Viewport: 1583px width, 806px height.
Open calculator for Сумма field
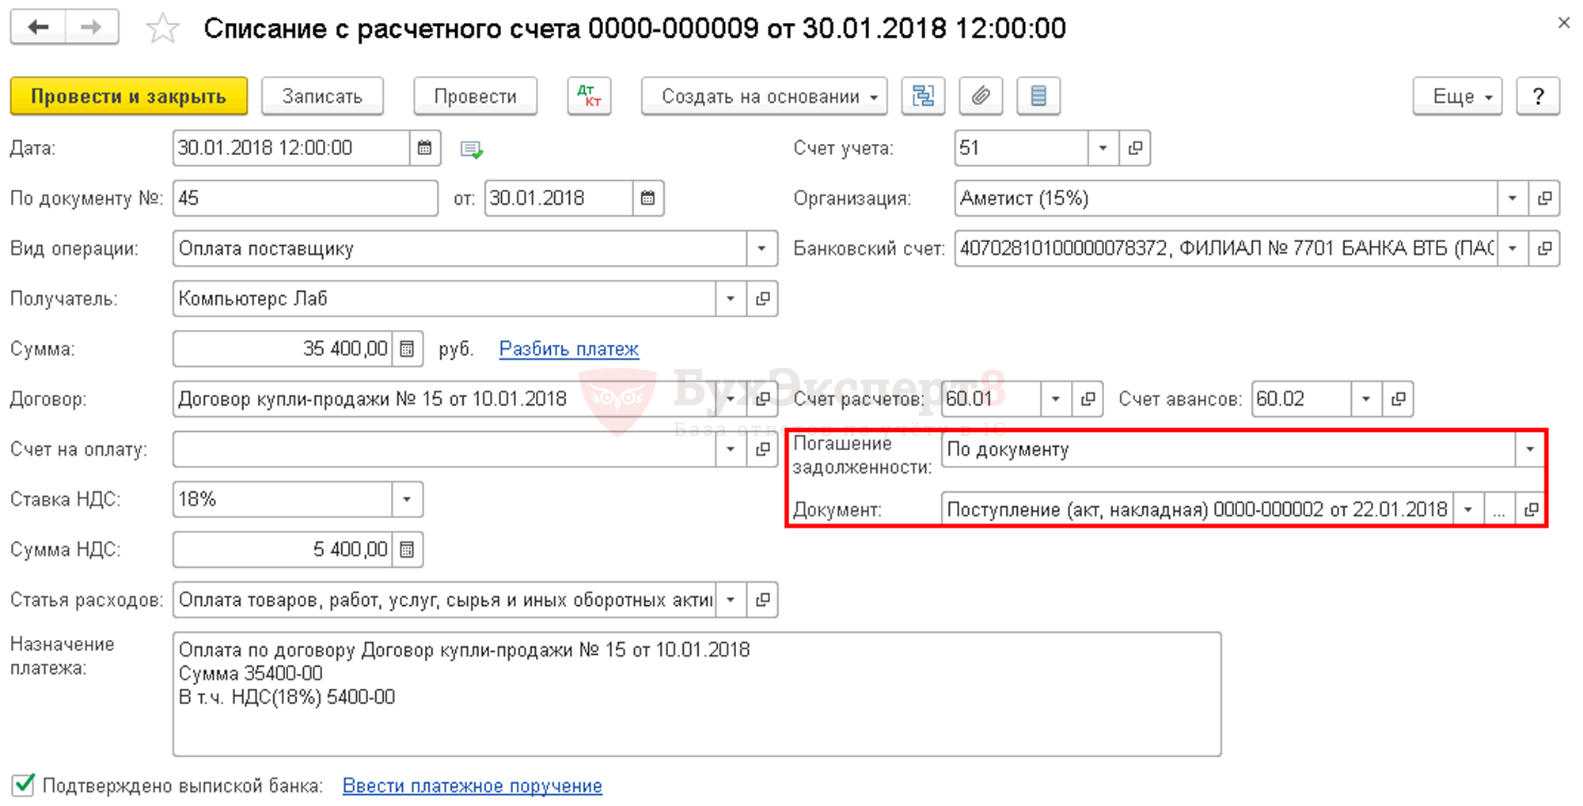coord(407,349)
